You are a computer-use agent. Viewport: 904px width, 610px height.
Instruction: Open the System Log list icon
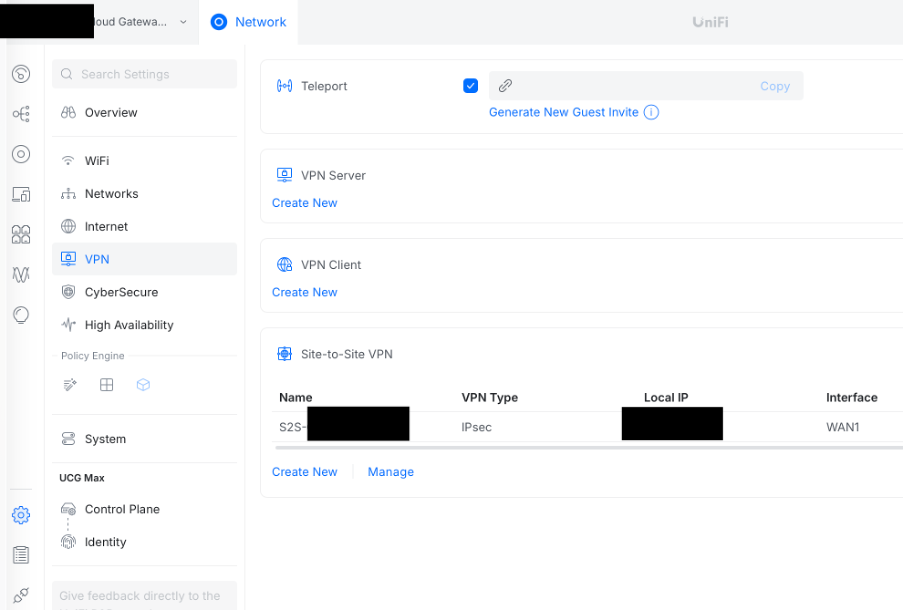click(x=21, y=555)
